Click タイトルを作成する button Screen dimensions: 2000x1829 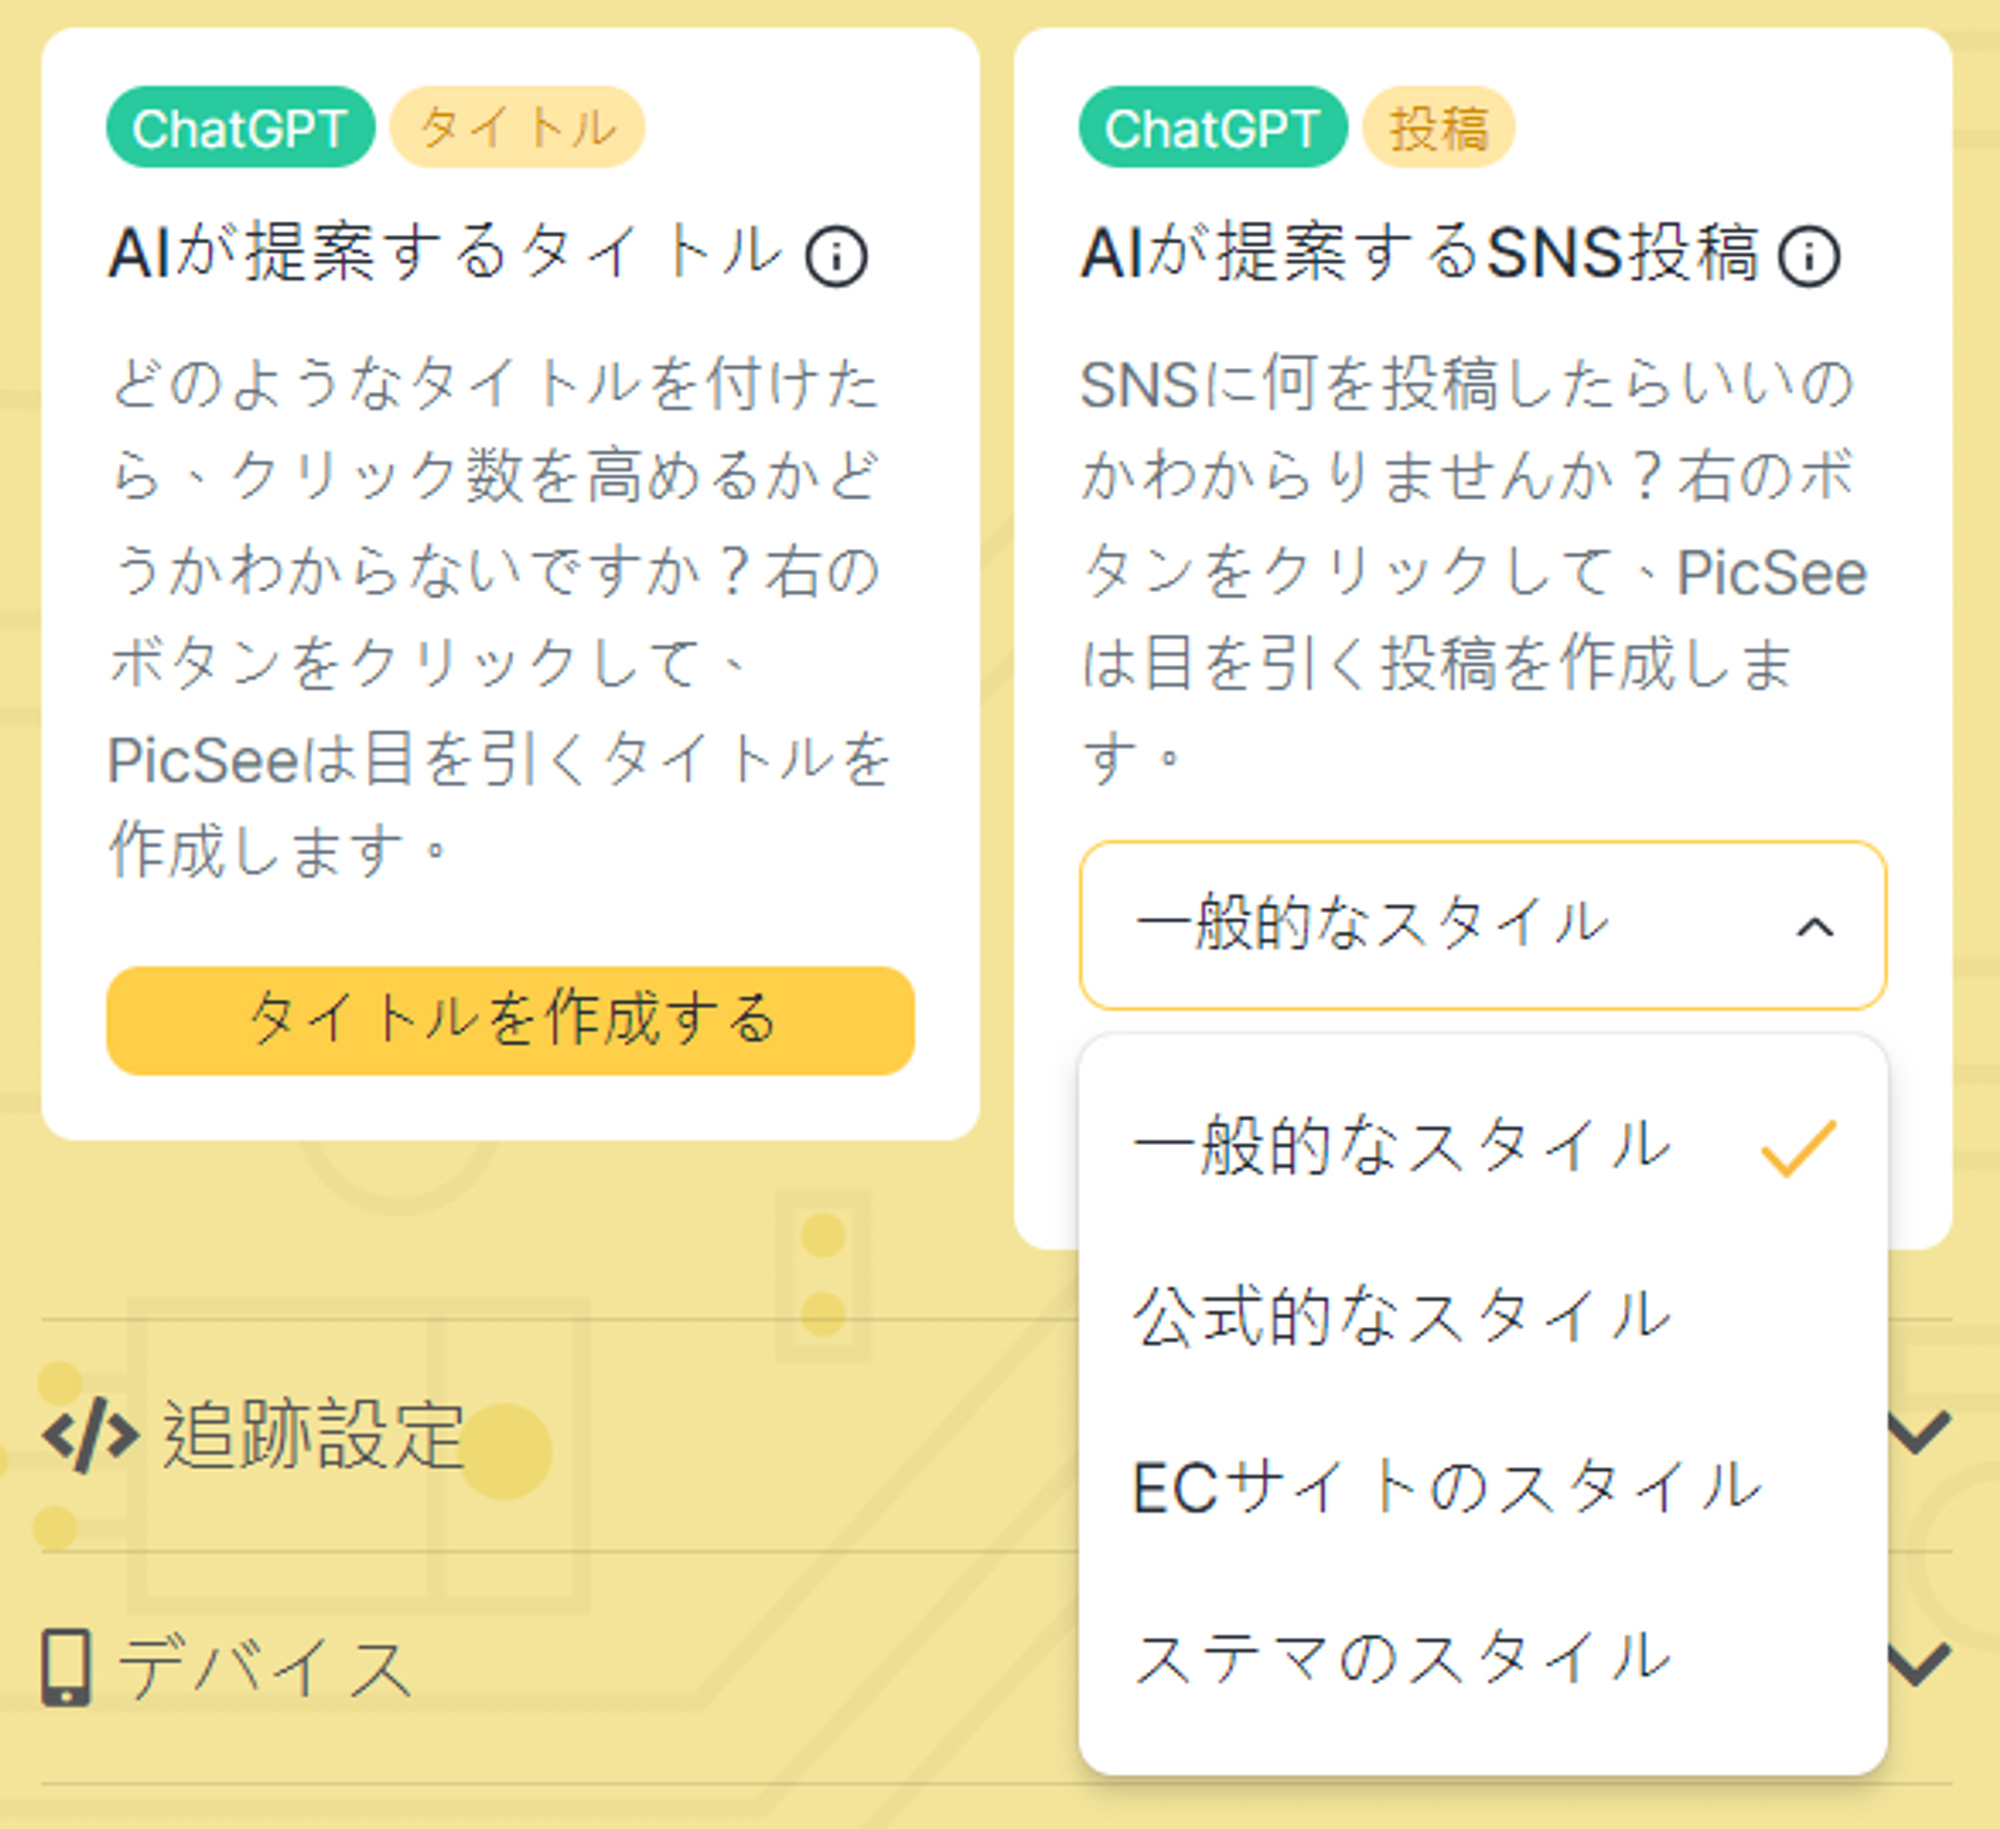click(510, 1020)
